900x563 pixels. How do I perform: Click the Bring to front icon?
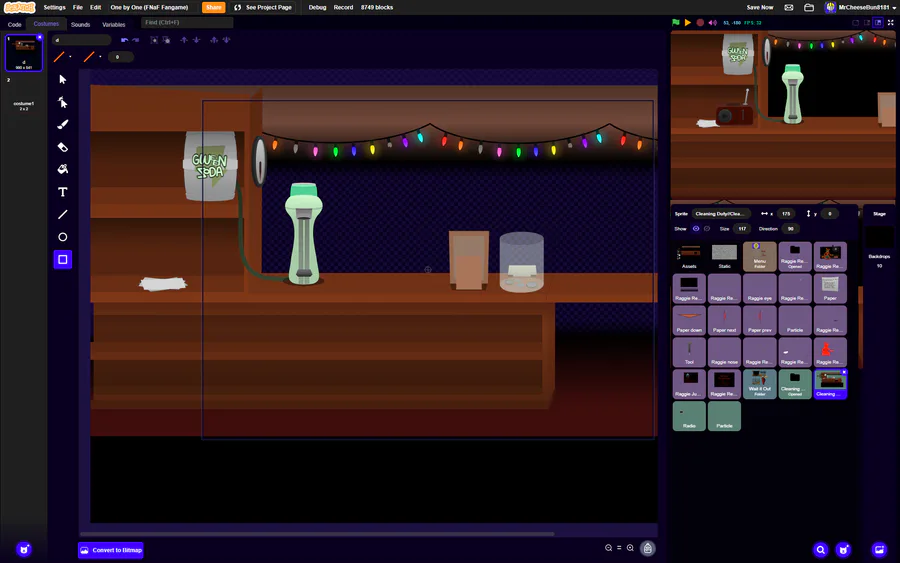(214, 40)
